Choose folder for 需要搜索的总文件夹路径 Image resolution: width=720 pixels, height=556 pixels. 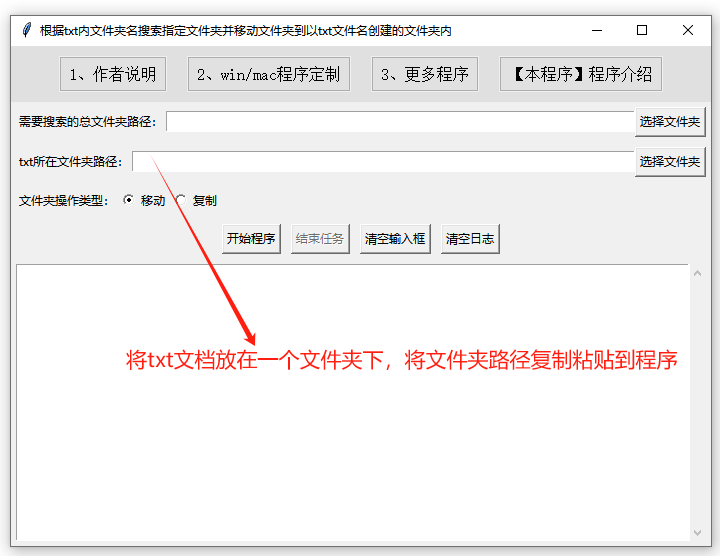(x=670, y=122)
